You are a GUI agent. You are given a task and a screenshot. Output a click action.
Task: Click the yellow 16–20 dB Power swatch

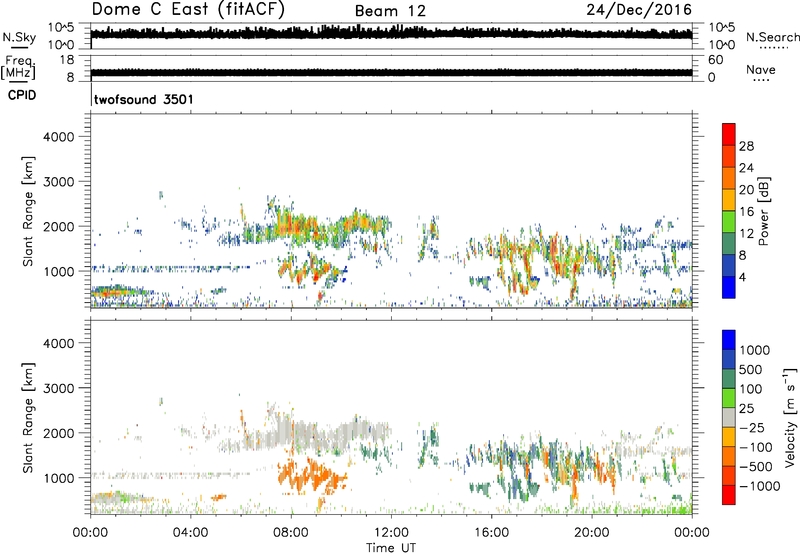point(729,199)
